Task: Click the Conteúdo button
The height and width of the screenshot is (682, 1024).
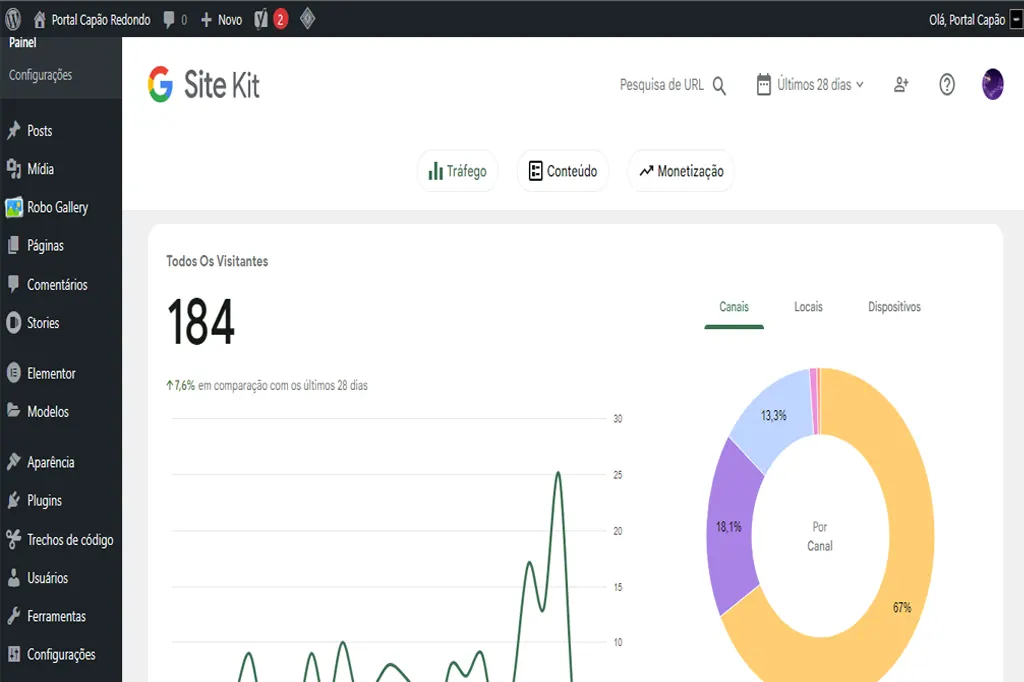Action: click(x=562, y=170)
